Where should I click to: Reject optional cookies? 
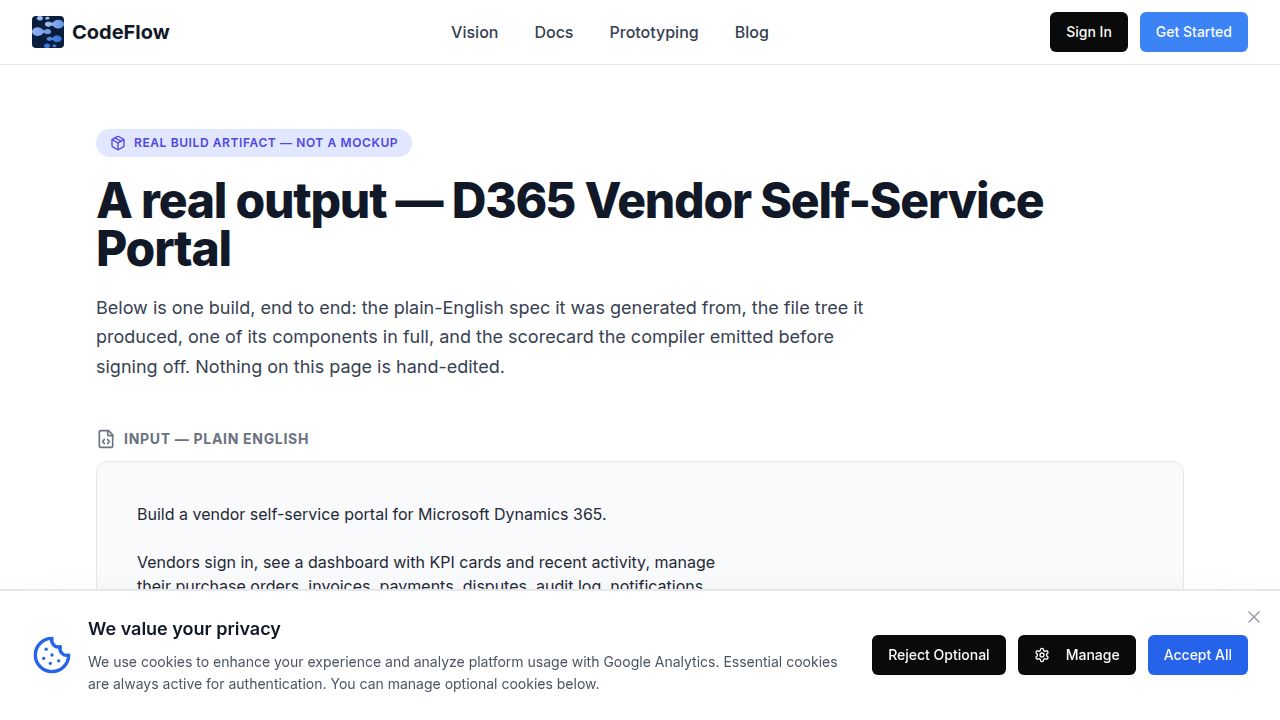pyautogui.click(x=939, y=655)
